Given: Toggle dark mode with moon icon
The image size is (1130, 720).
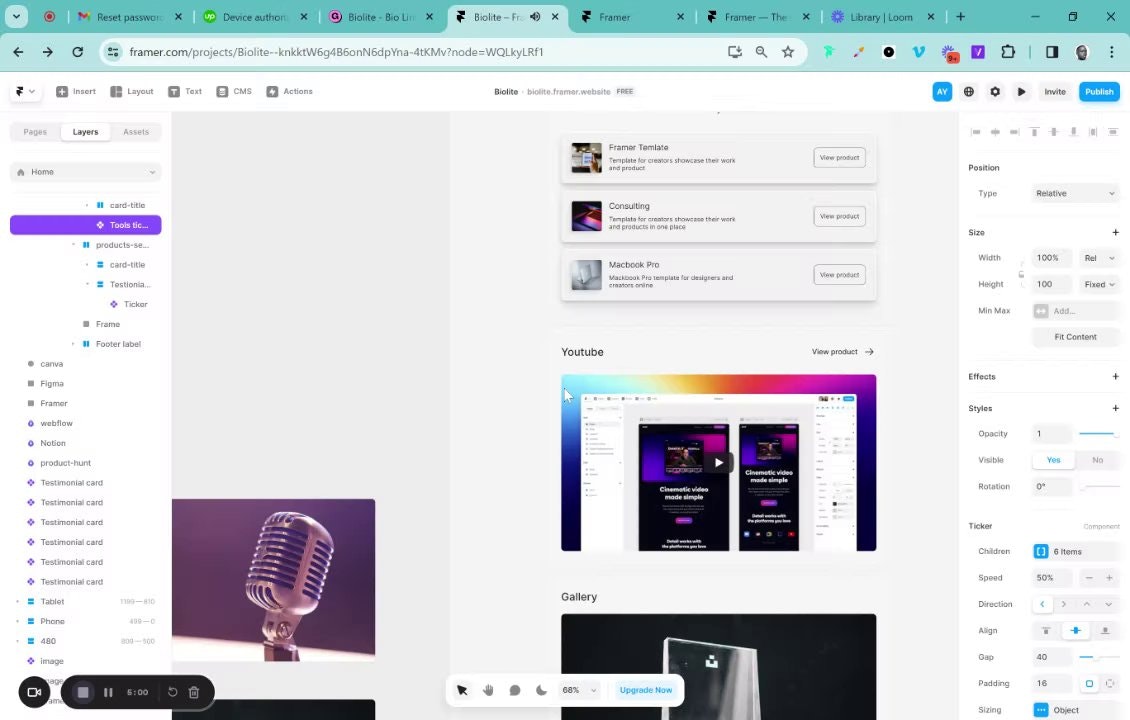Looking at the screenshot, I should click(541, 690).
